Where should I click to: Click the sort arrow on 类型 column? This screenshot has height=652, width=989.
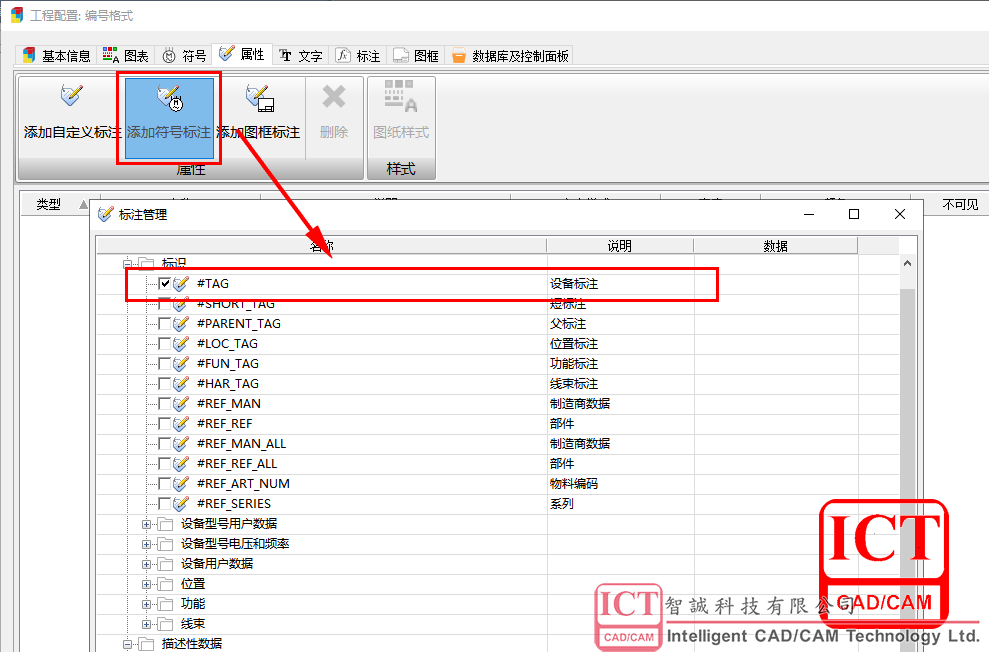click(x=83, y=204)
